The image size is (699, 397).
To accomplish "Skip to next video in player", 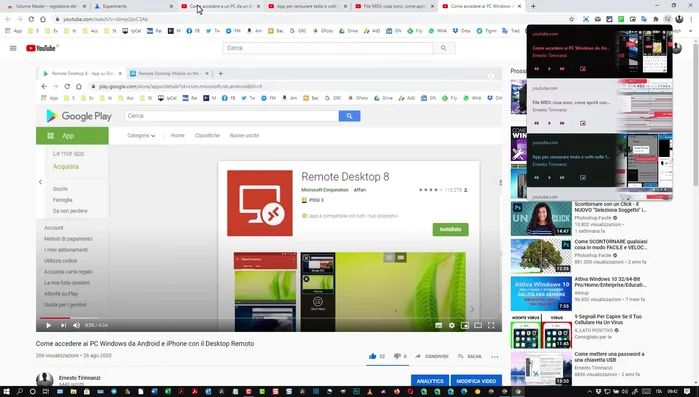I will [63, 325].
